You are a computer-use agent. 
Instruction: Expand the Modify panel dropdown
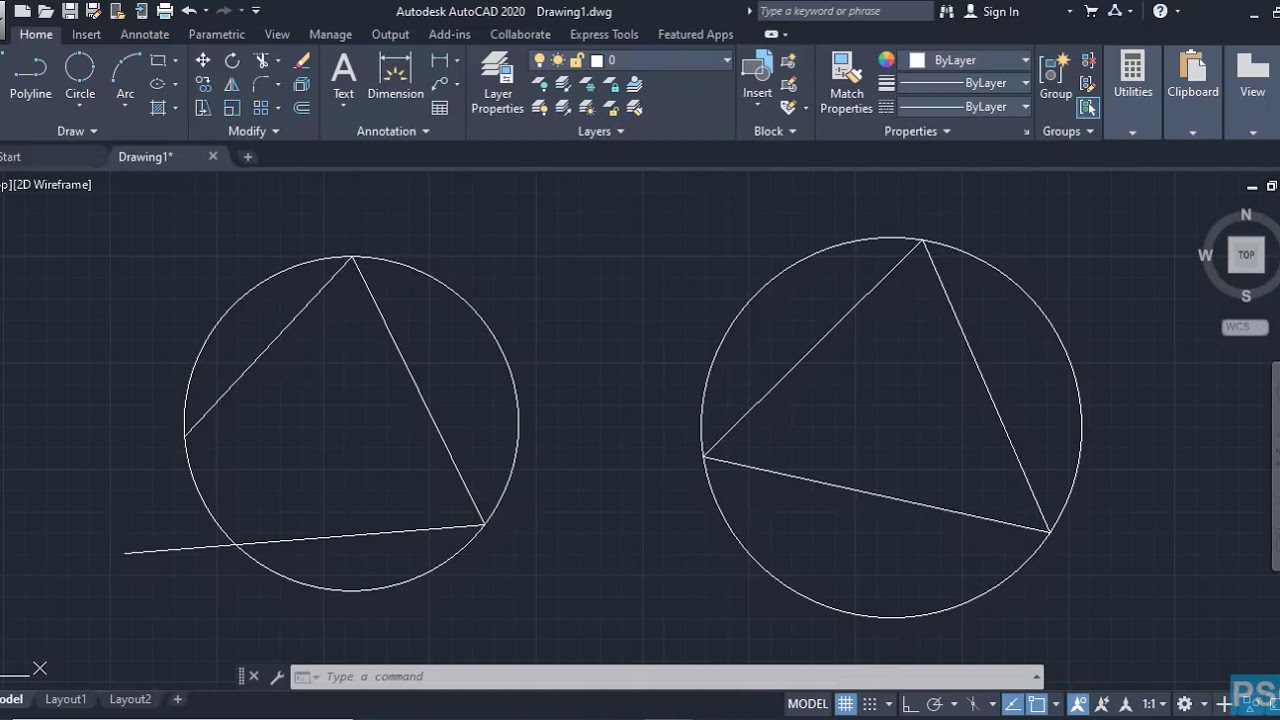(x=254, y=131)
